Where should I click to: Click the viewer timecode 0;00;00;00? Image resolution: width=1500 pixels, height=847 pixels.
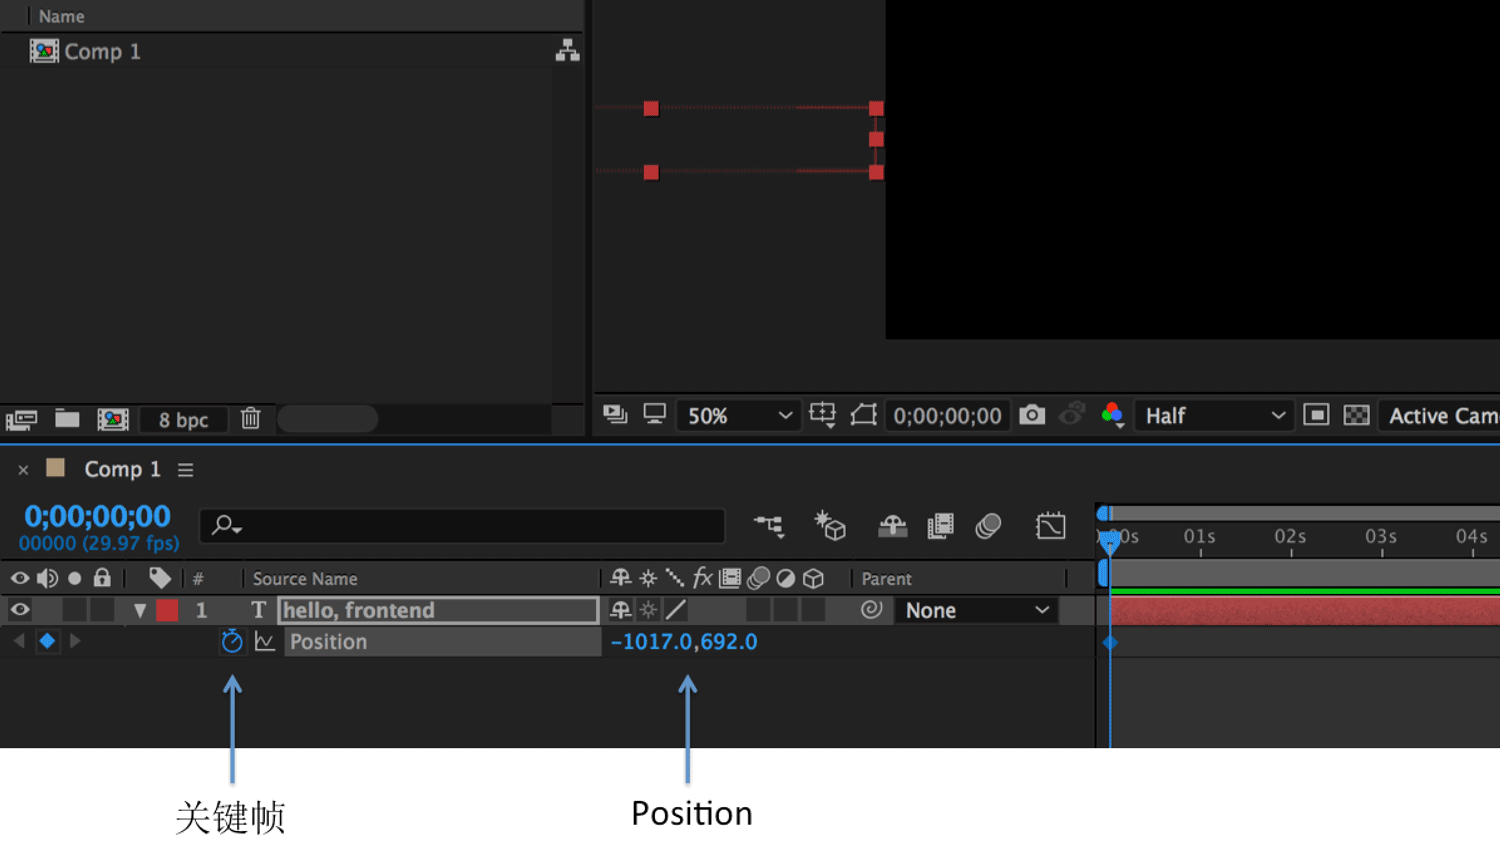(x=947, y=415)
